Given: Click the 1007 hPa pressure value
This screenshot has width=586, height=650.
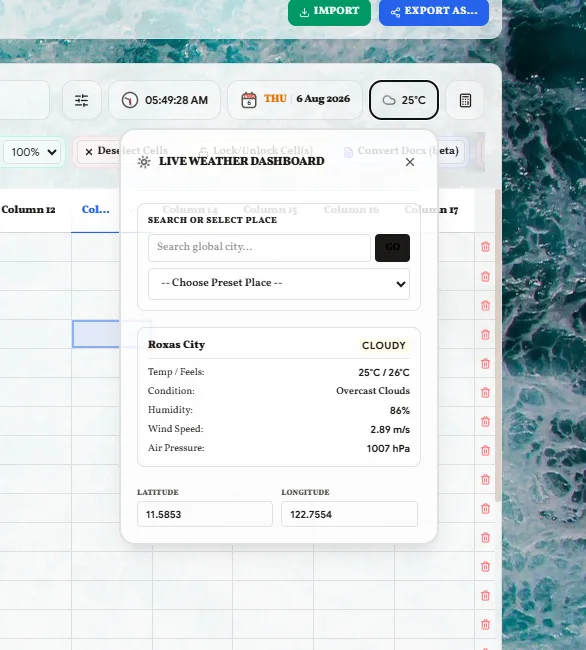Looking at the screenshot, I should click(388, 449).
